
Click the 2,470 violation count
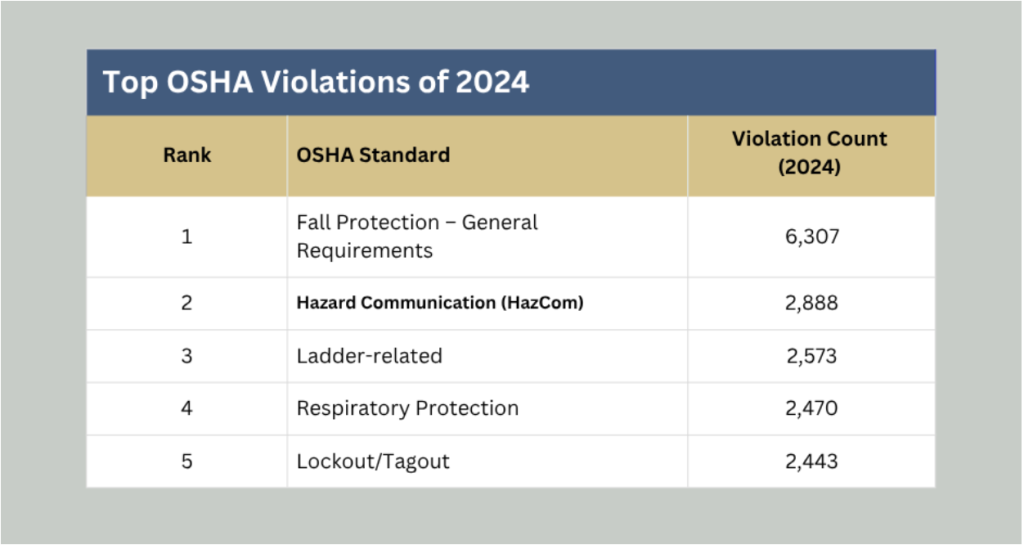(x=811, y=409)
